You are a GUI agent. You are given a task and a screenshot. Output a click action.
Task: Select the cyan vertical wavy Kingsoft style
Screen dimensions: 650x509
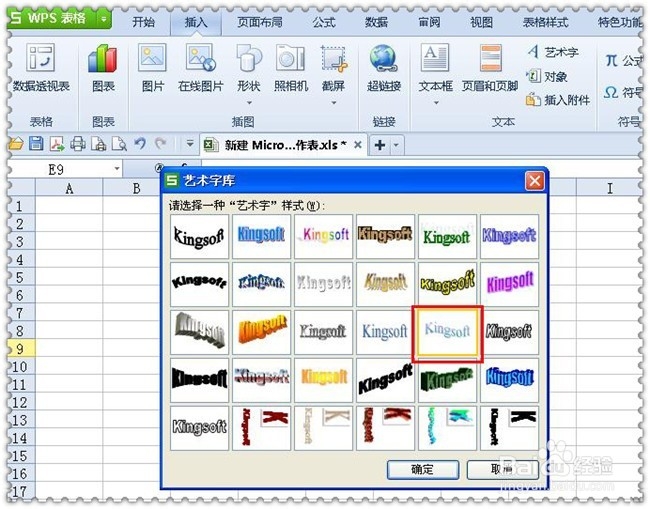click(447, 428)
